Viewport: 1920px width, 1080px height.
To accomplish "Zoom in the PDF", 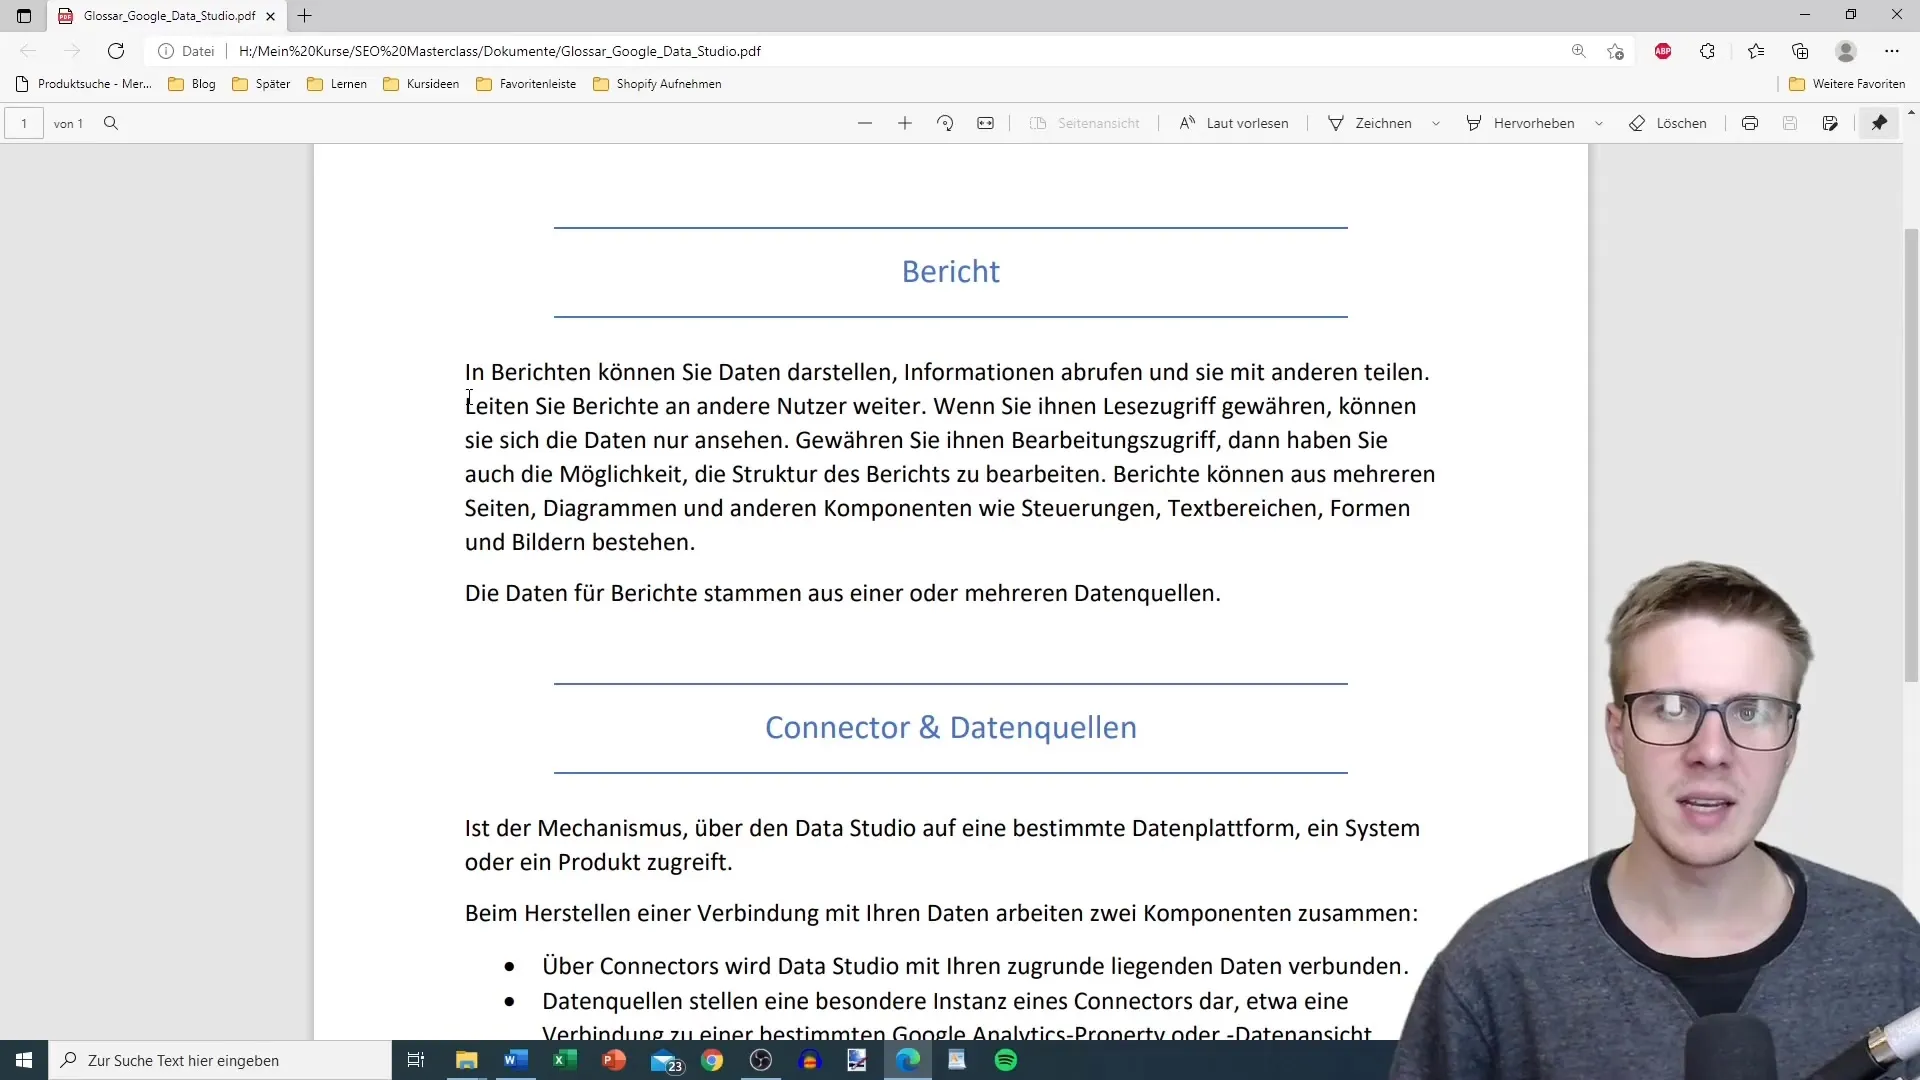I will point(905,123).
